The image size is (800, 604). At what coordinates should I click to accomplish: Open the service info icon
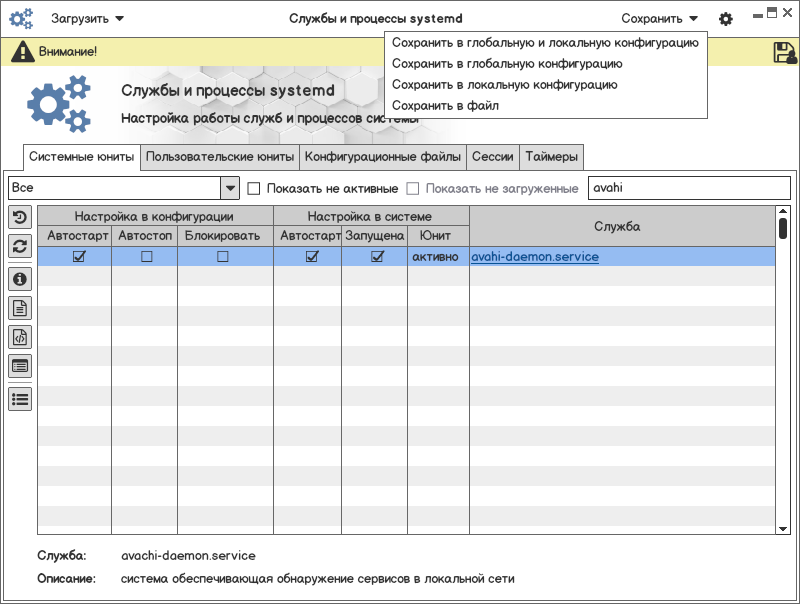coord(20,279)
